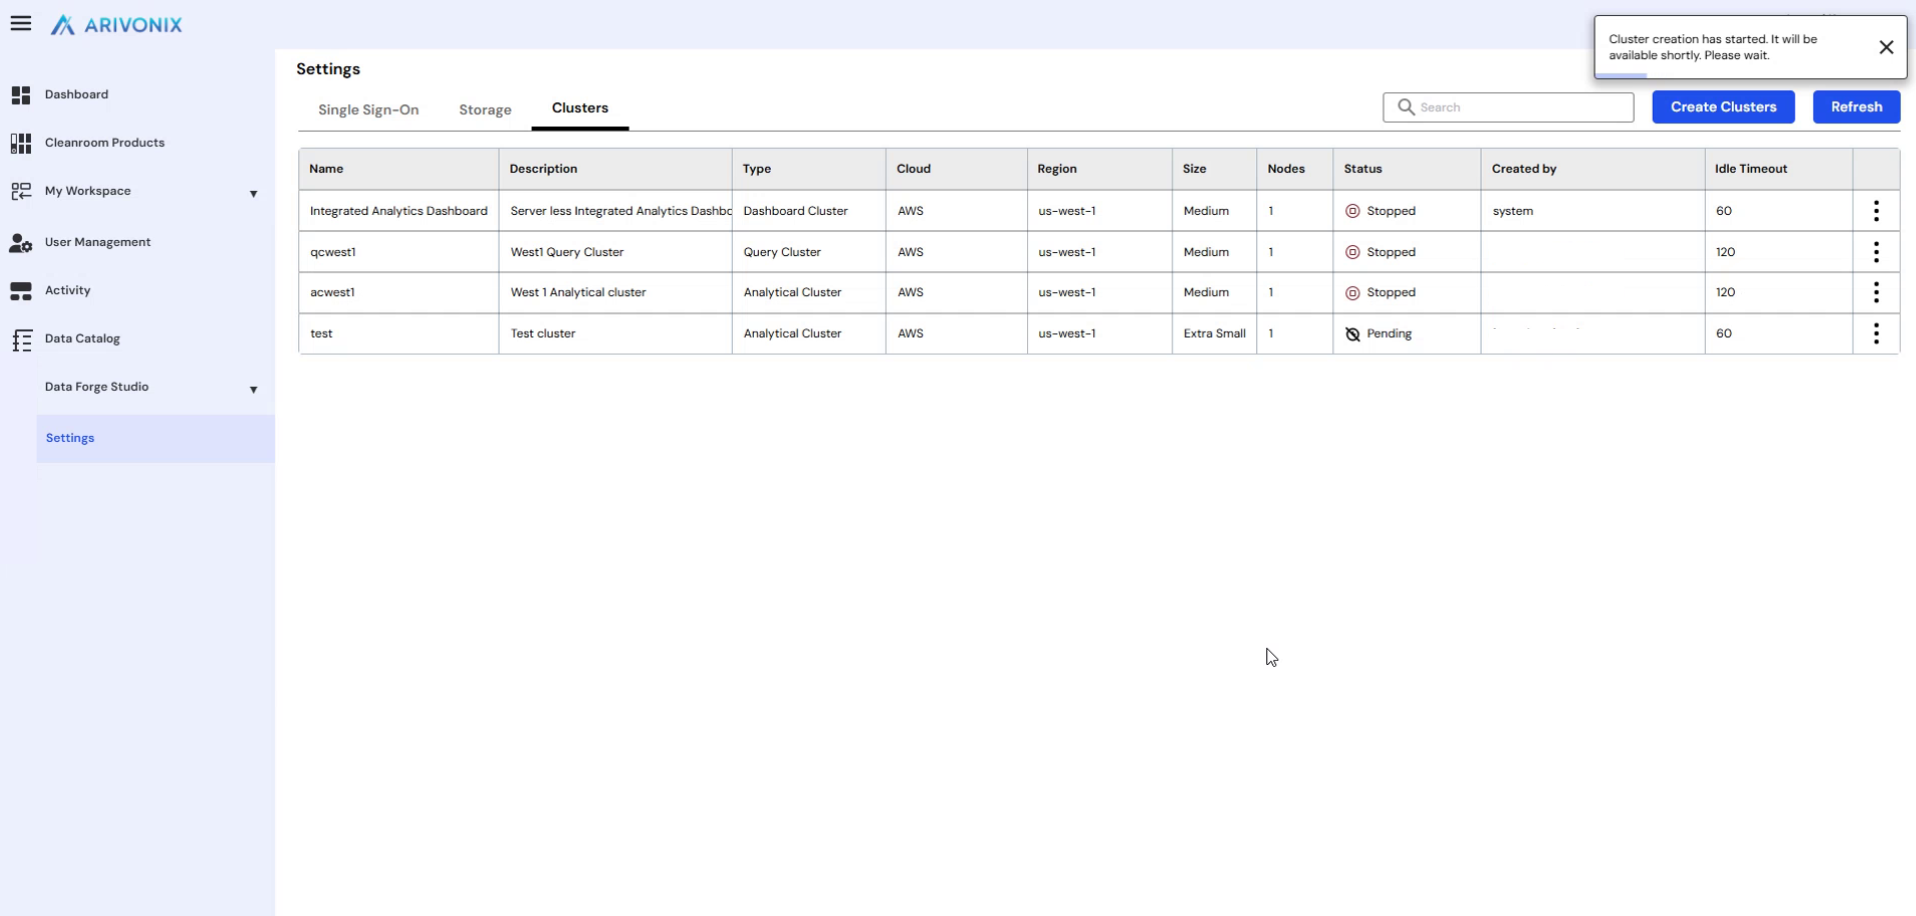Image resolution: width=1916 pixels, height=916 pixels.
Task: Select Settings in the sidebar
Action: (70, 438)
